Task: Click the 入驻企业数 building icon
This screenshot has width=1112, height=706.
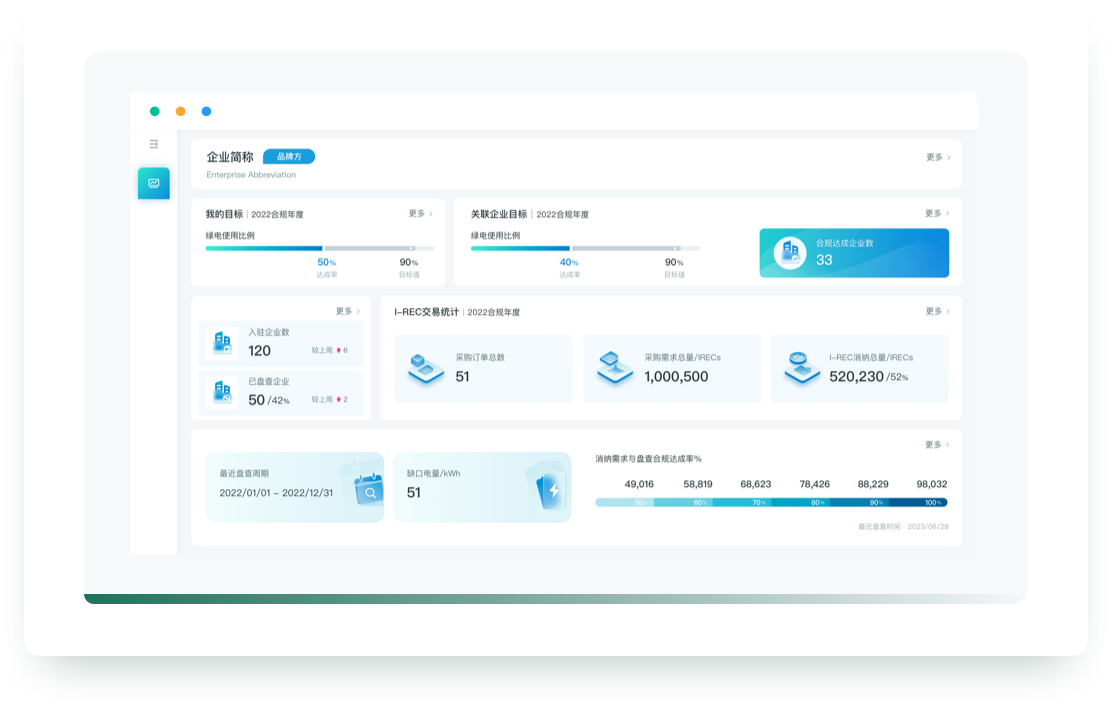Action: tap(221, 343)
